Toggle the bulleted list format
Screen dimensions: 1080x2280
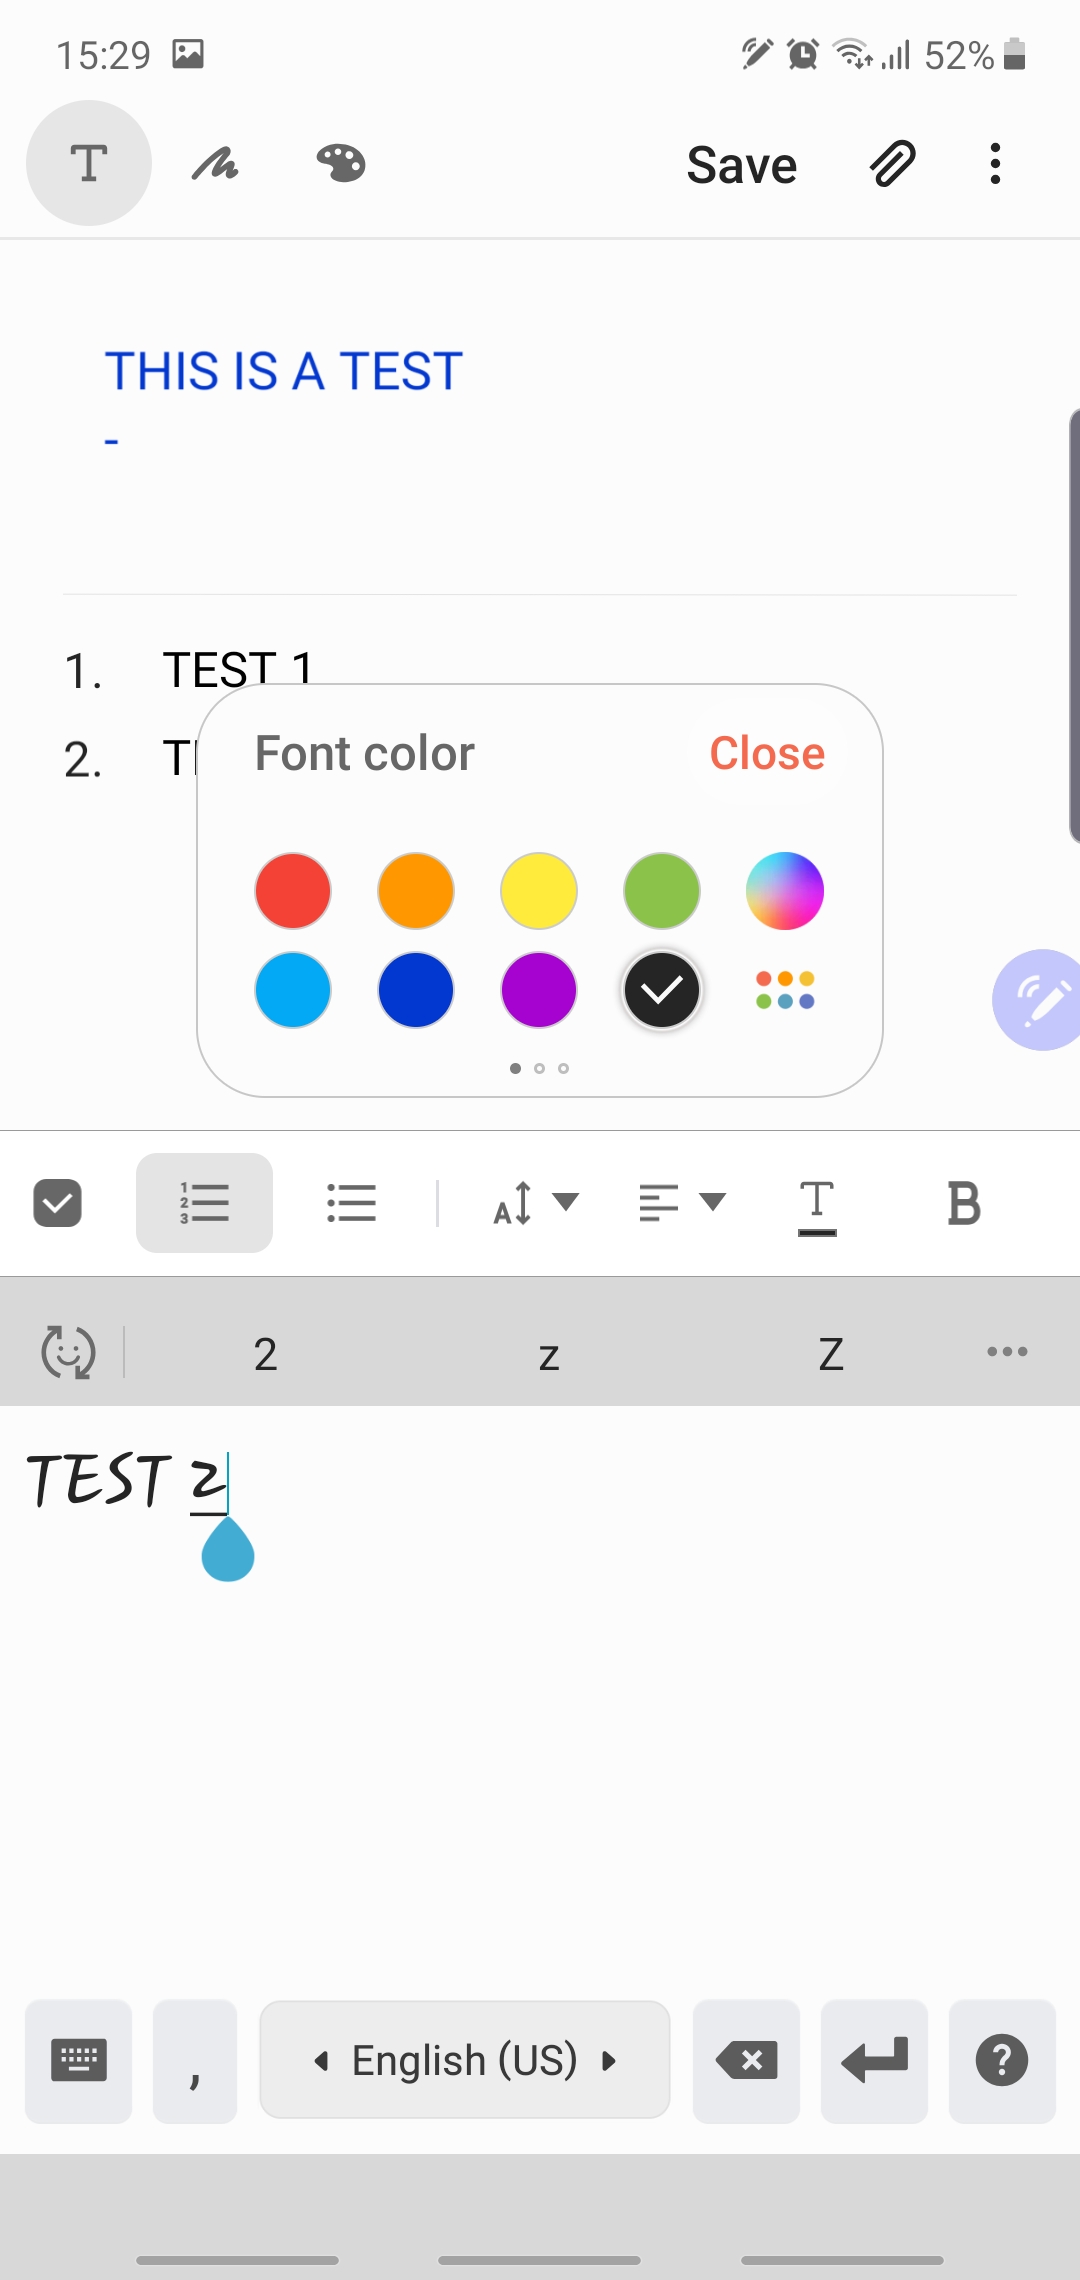point(351,1202)
